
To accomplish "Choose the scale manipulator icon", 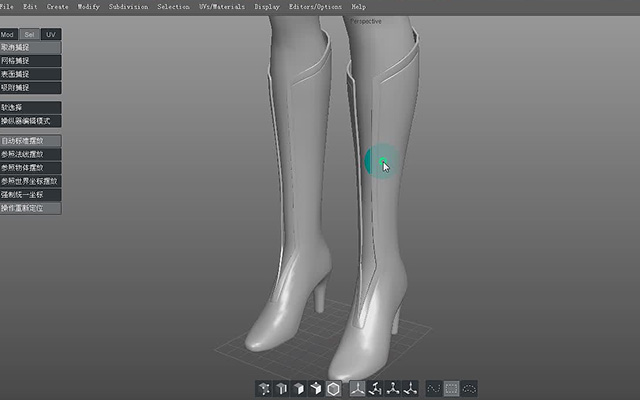I will (x=393, y=389).
